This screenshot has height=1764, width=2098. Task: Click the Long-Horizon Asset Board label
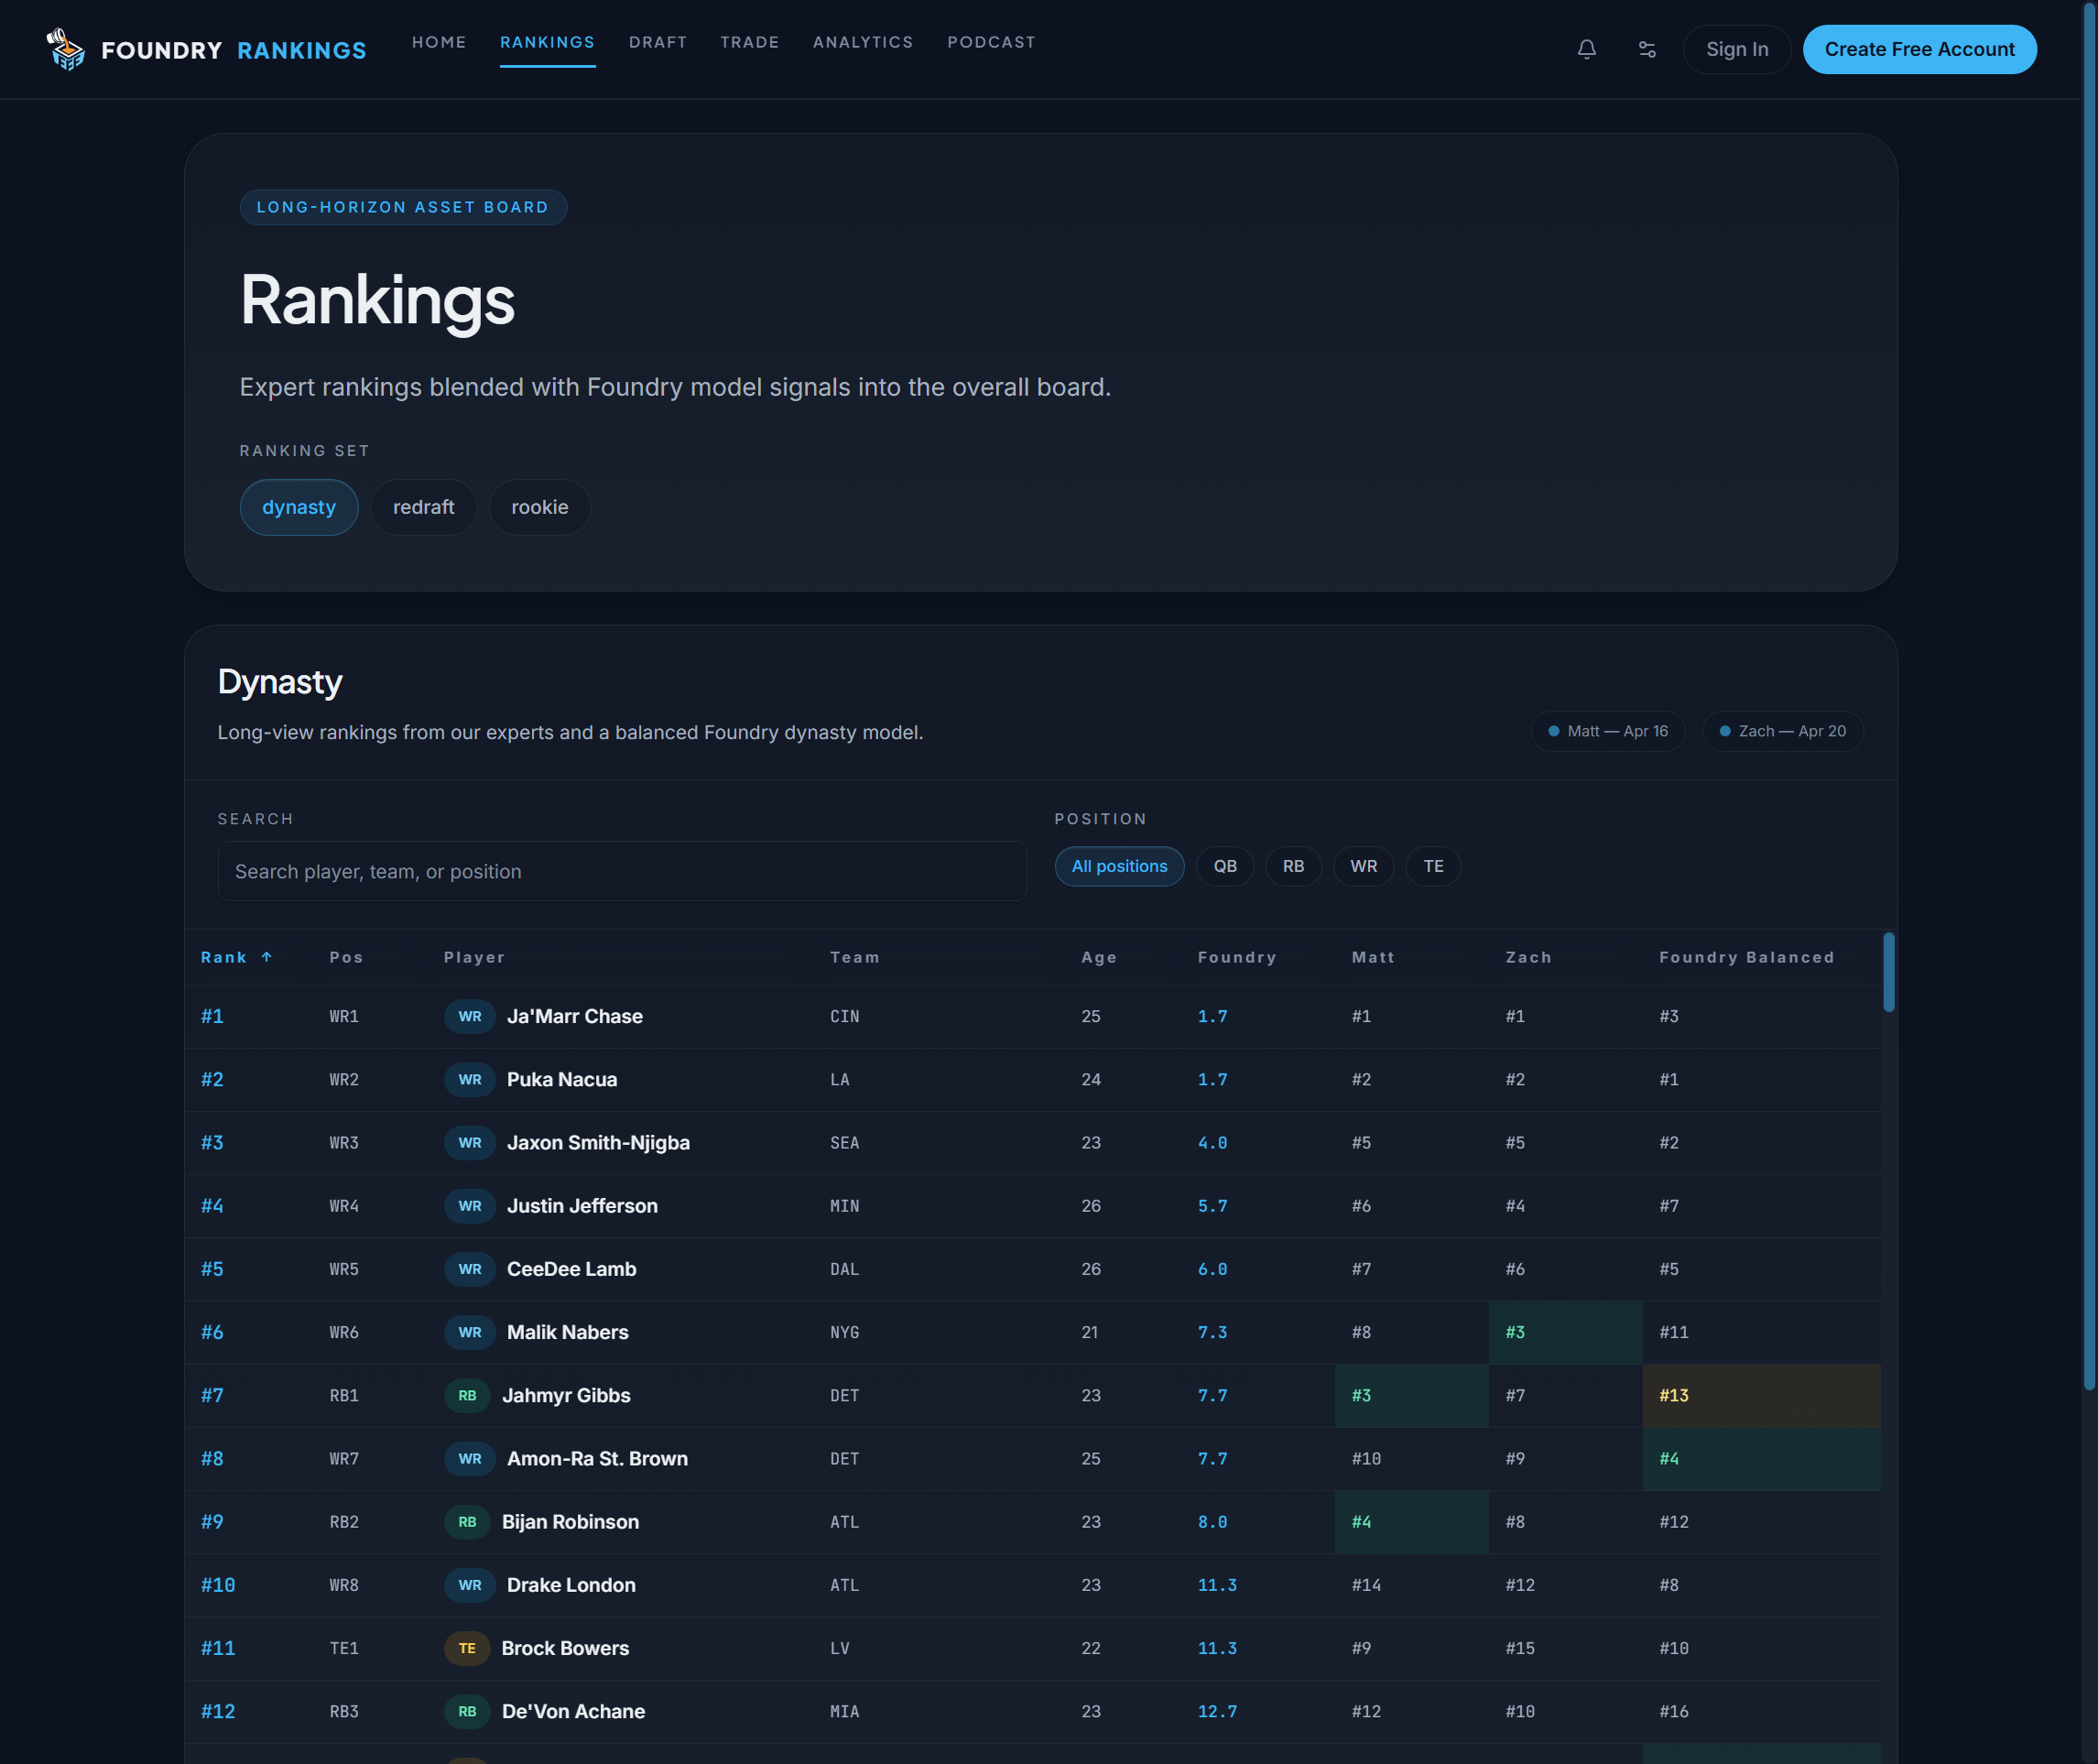click(403, 208)
